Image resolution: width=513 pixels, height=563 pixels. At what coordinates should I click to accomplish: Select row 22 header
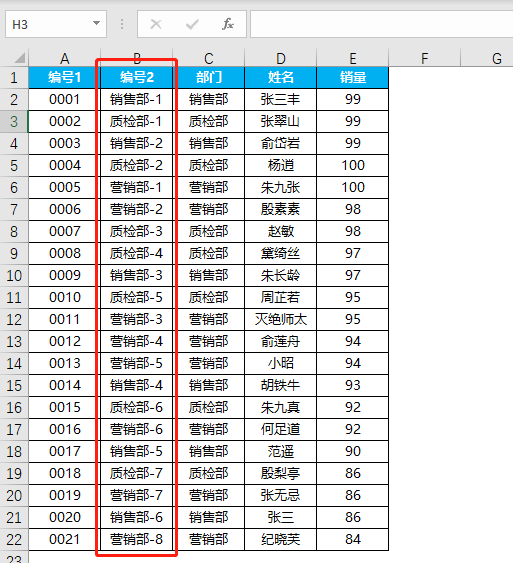[14, 540]
